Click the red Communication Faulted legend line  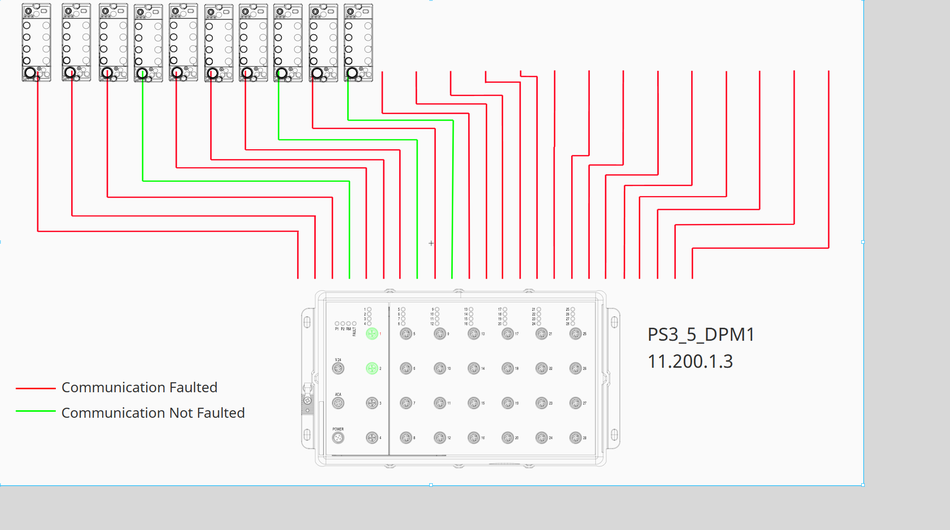click(x=35, y=388)
